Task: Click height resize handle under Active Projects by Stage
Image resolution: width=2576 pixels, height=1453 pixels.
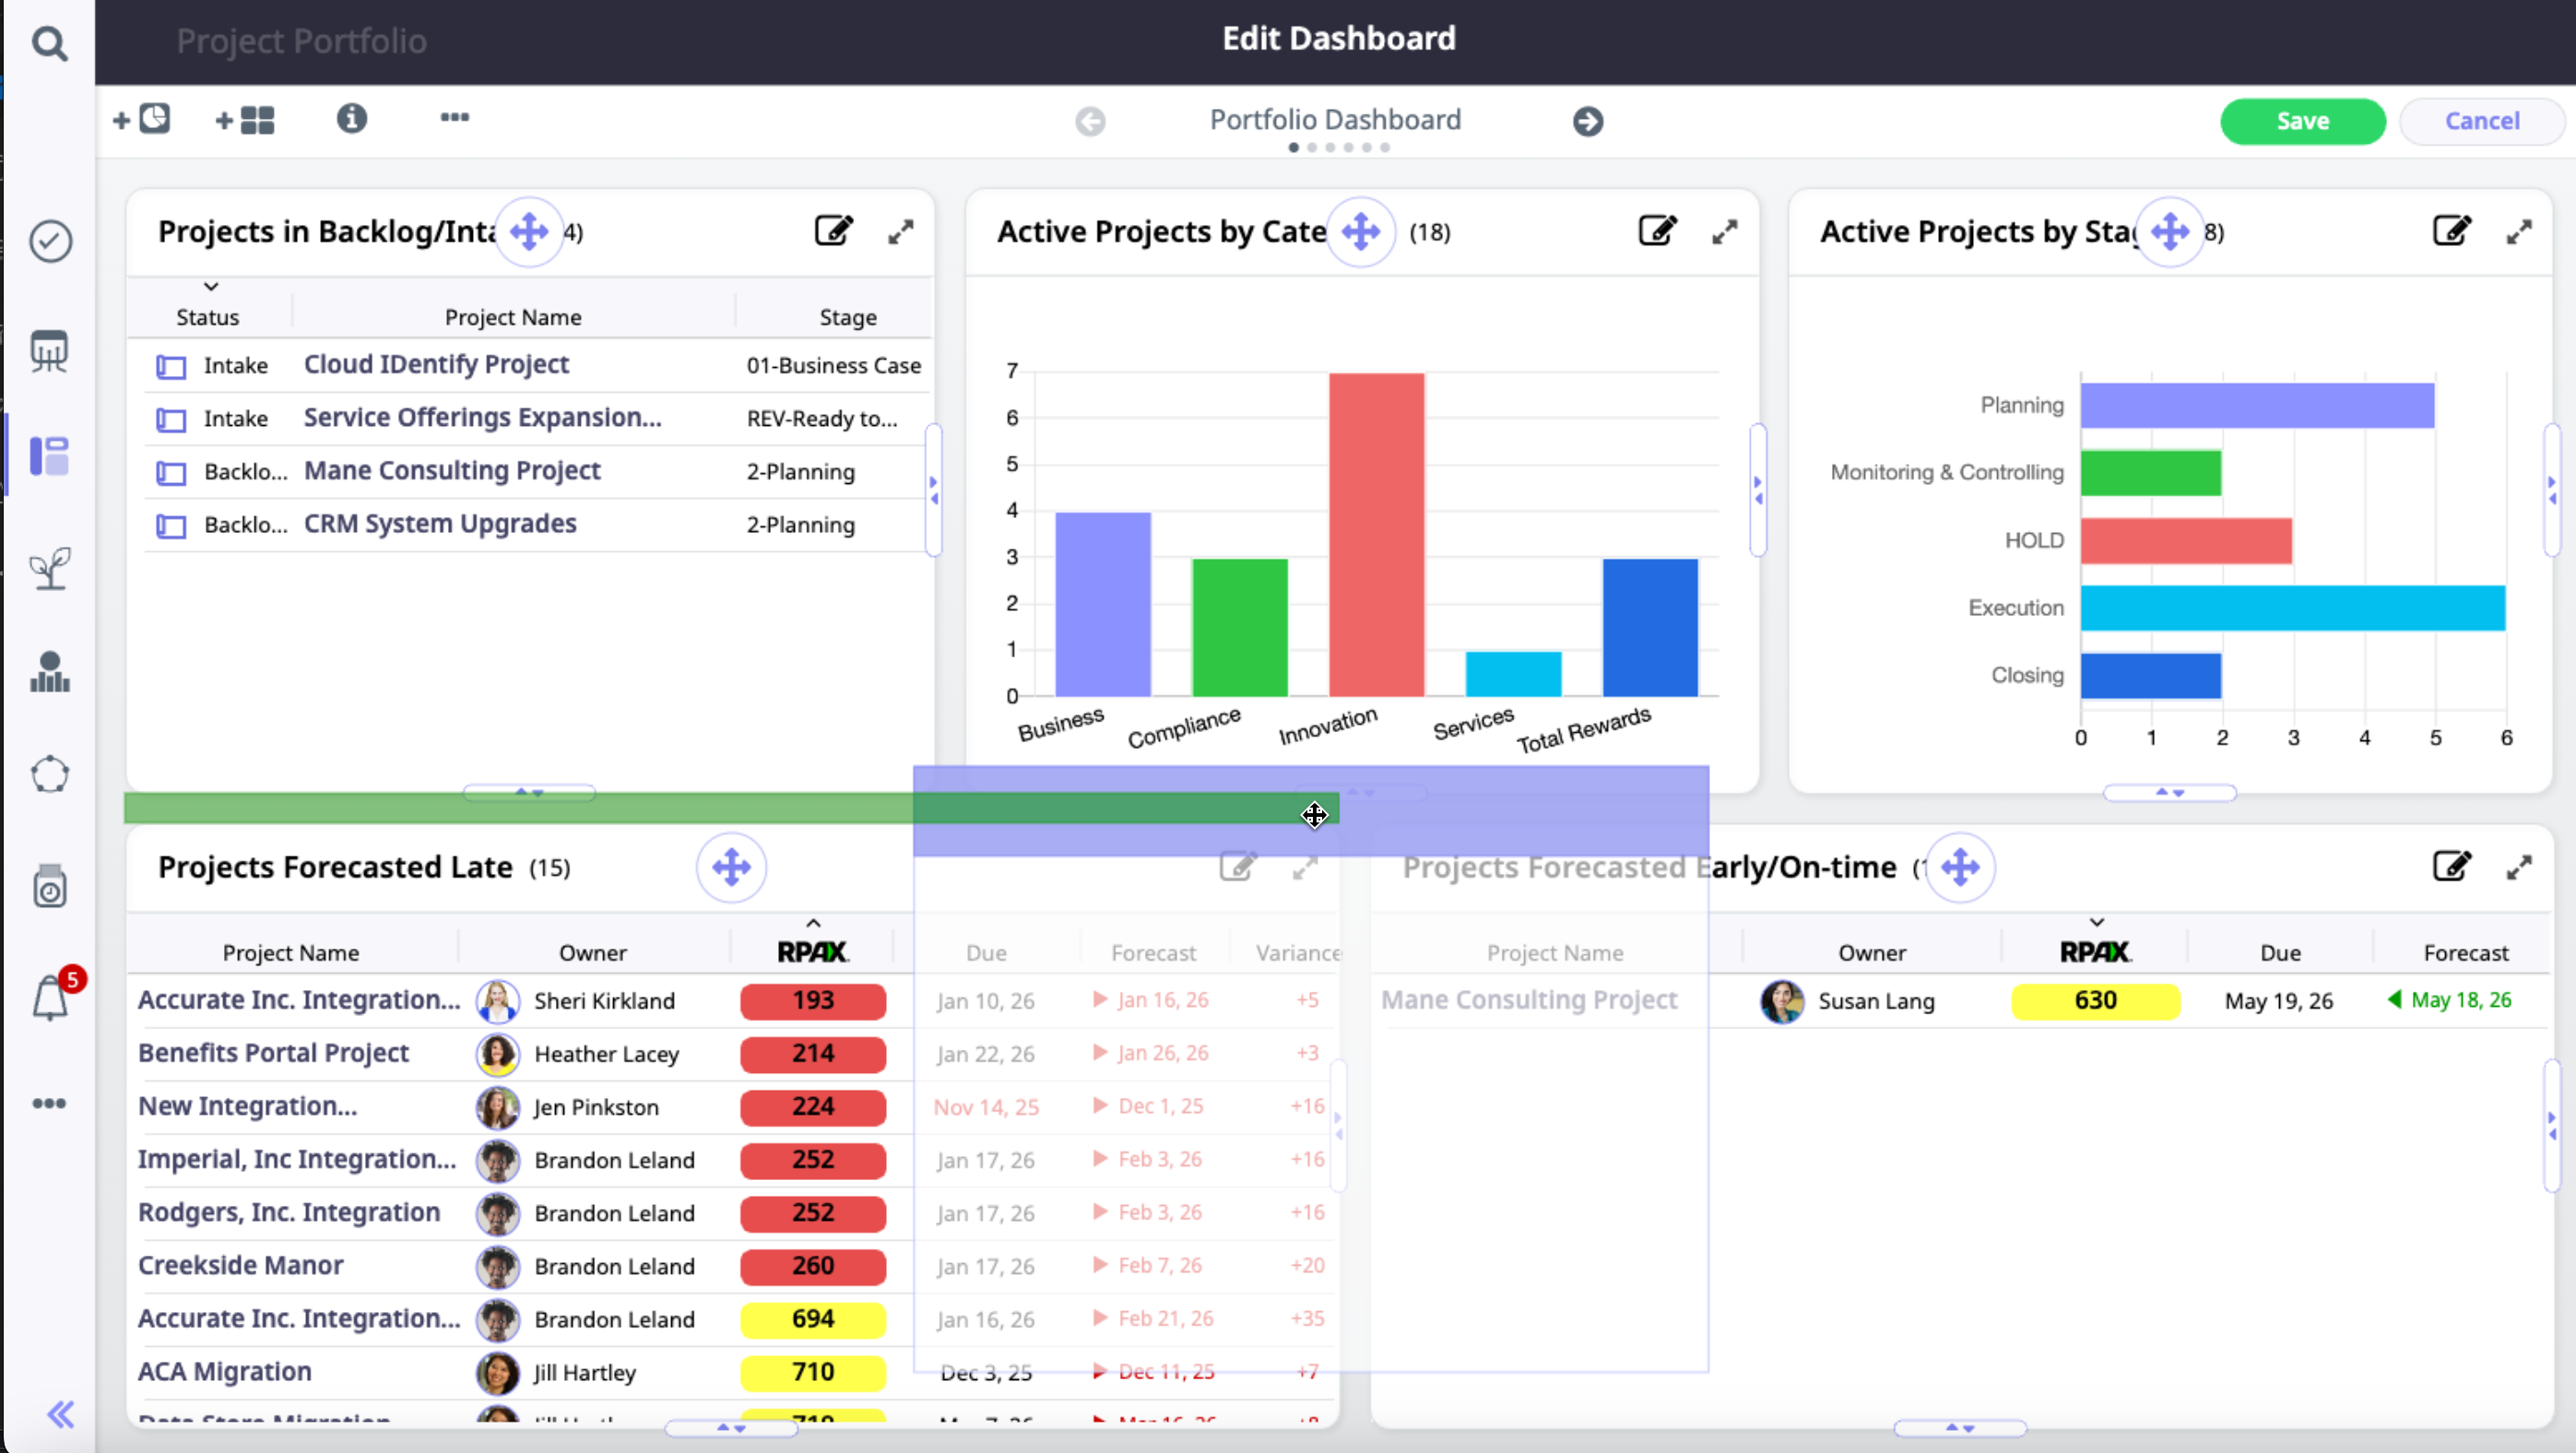Action: click(2169, 792)
